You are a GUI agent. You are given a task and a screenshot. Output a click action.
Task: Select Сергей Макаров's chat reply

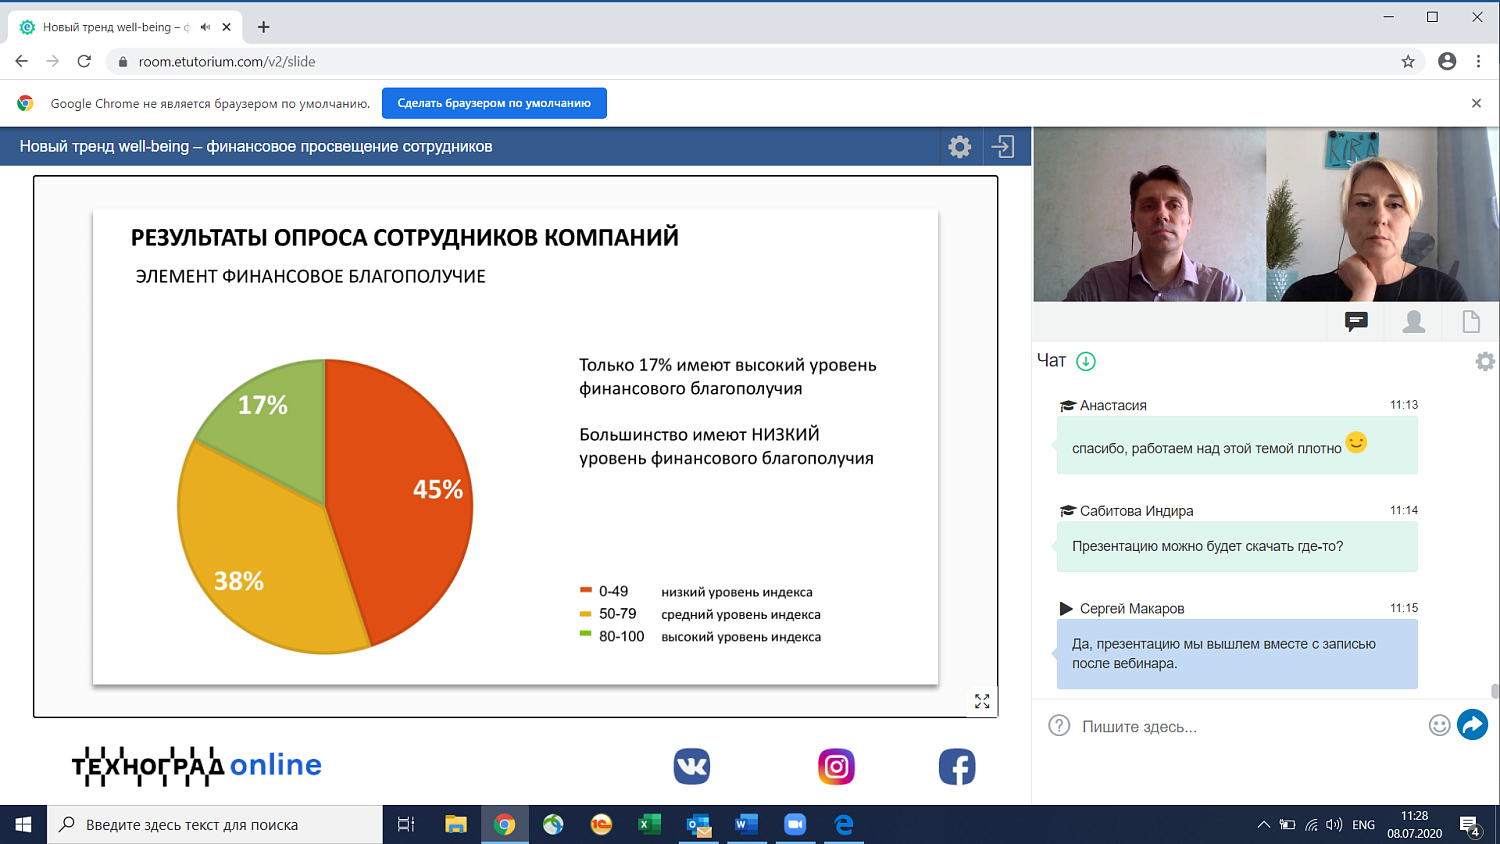click(x=1237, y=654)
